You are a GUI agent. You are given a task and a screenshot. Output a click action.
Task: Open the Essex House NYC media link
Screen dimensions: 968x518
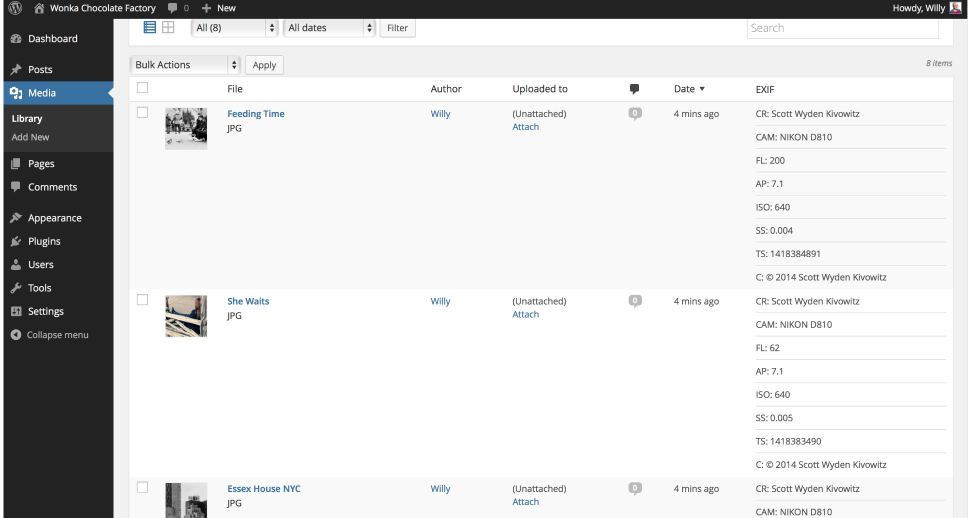point(264,488)
